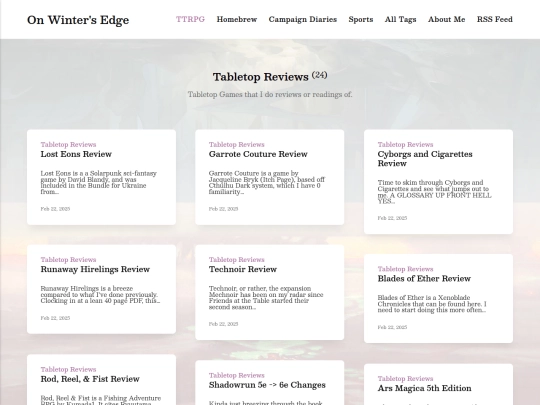Click the date under Technoir Review
Image resolution: width=540 pixels, height=405 pixels.
pyautogui.click(x=223, y=324)
